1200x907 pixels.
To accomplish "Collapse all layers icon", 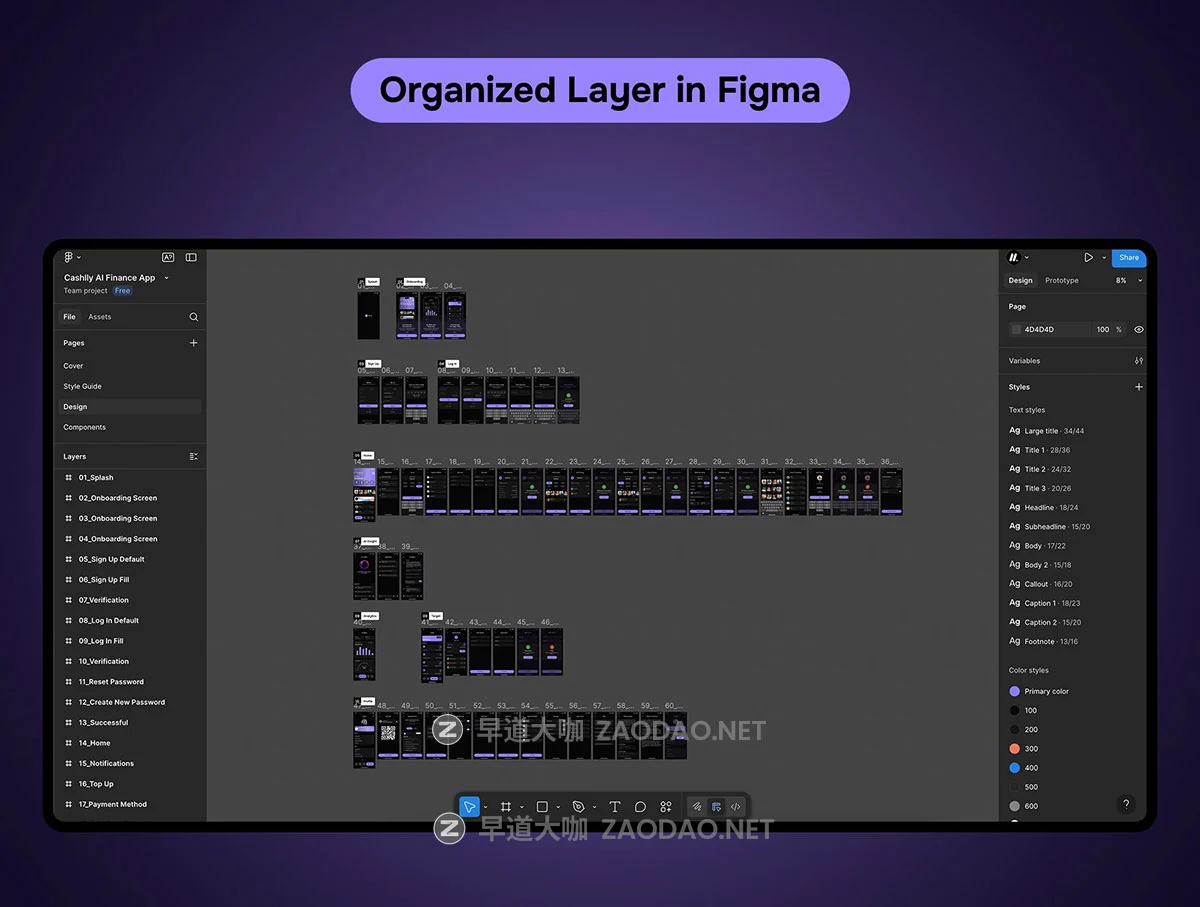I will coord(194,457).
